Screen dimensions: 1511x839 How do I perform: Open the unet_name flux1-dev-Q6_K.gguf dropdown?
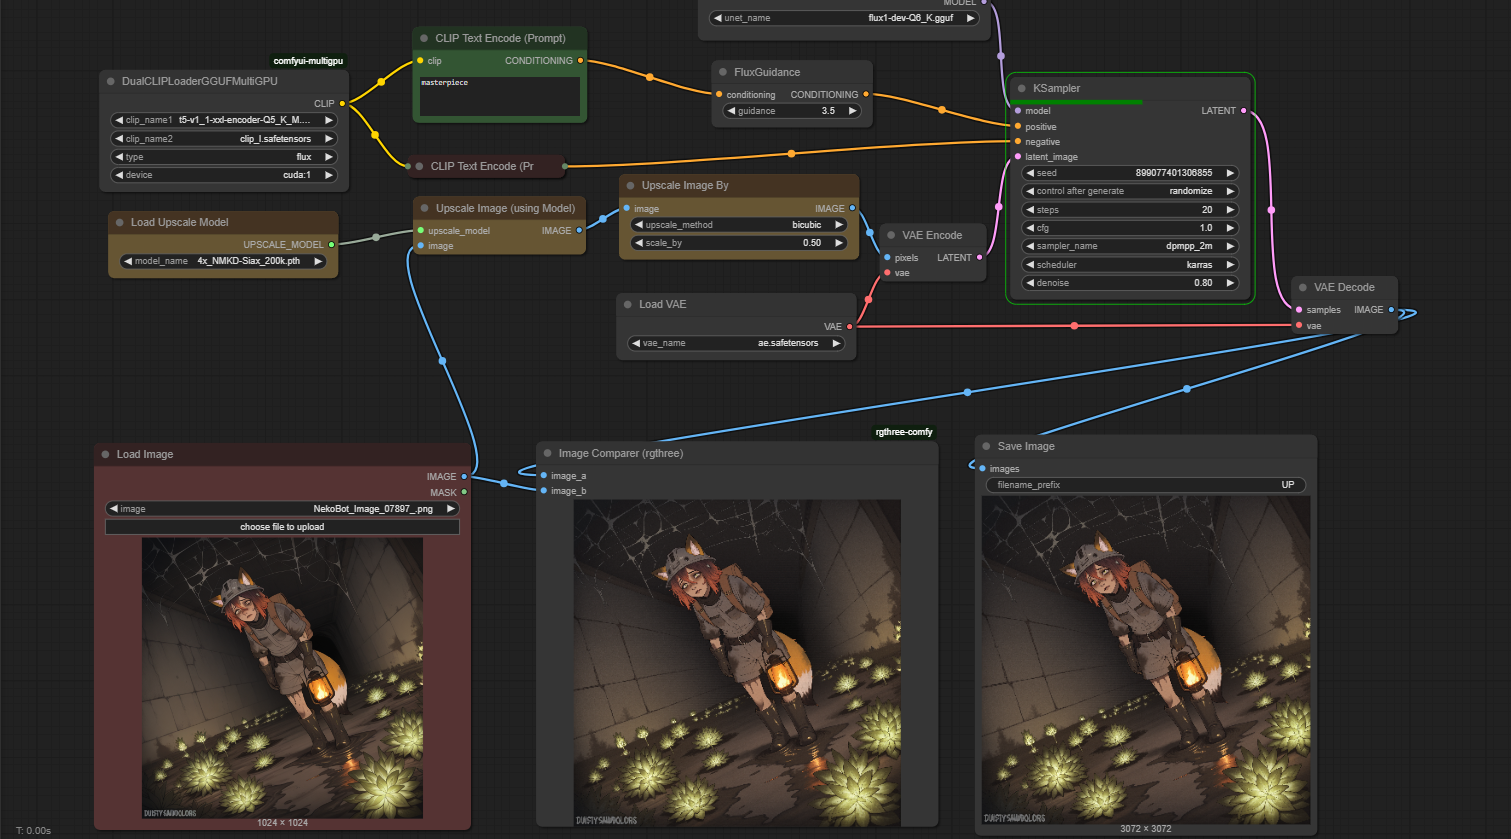click(843, 18)
